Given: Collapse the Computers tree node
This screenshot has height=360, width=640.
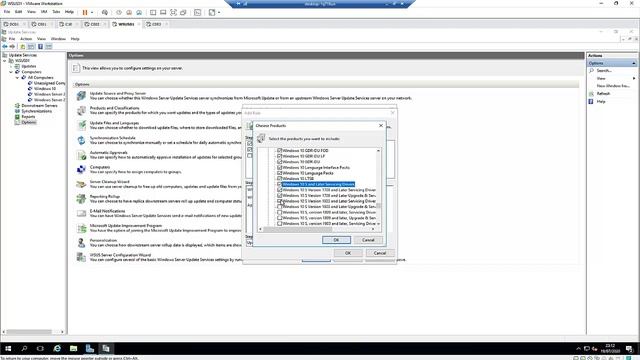Looking at the screenshot, I should 11,72.
